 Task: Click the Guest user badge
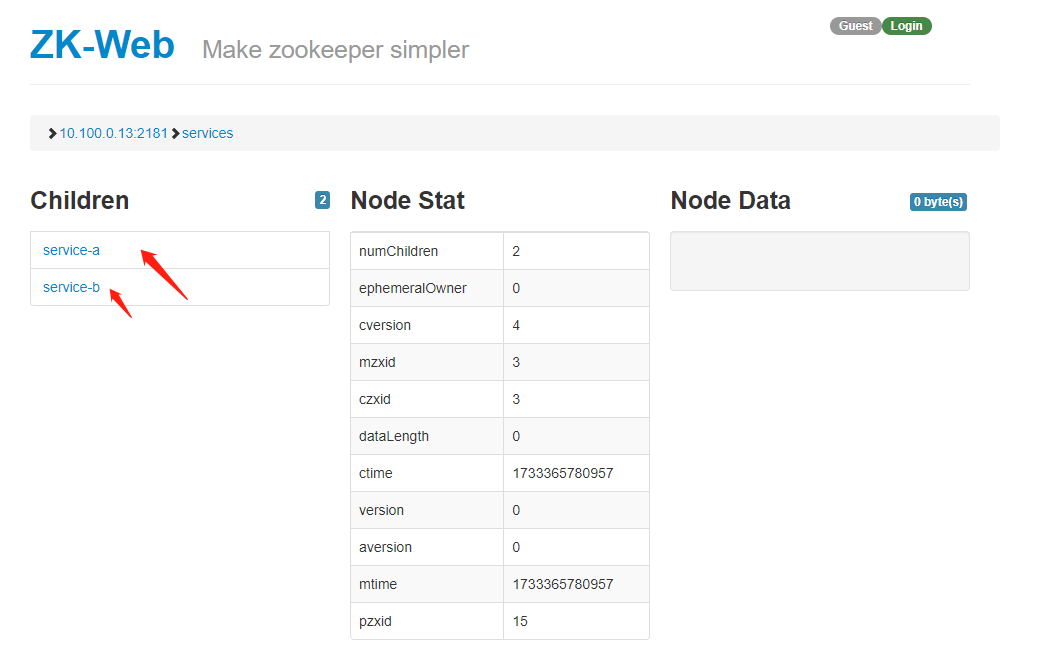(x=855, y=26)
